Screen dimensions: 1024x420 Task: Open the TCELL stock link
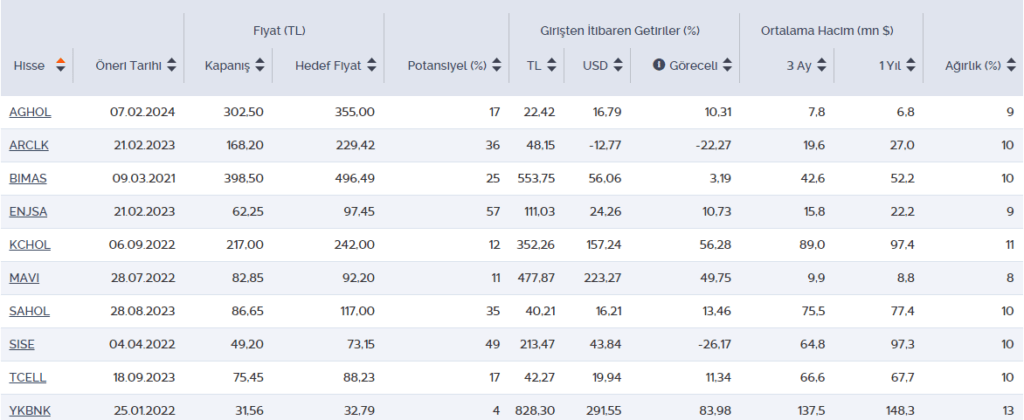(x=27, y=378)
